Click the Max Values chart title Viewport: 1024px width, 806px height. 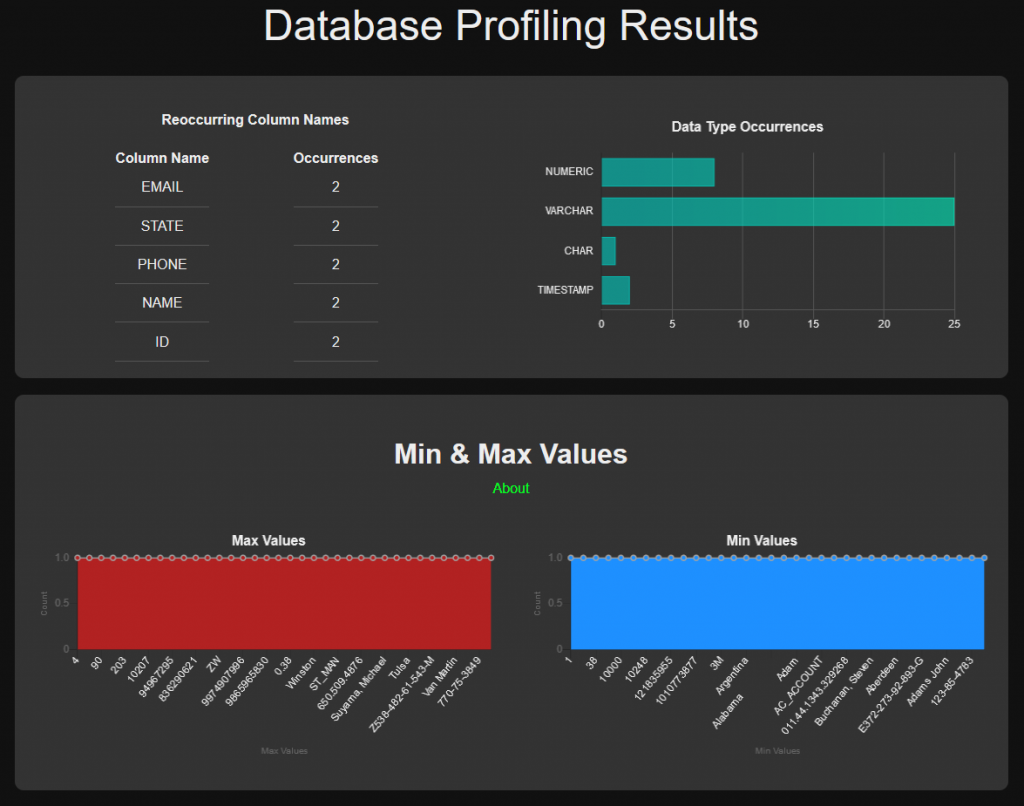[x=267, y=541]
